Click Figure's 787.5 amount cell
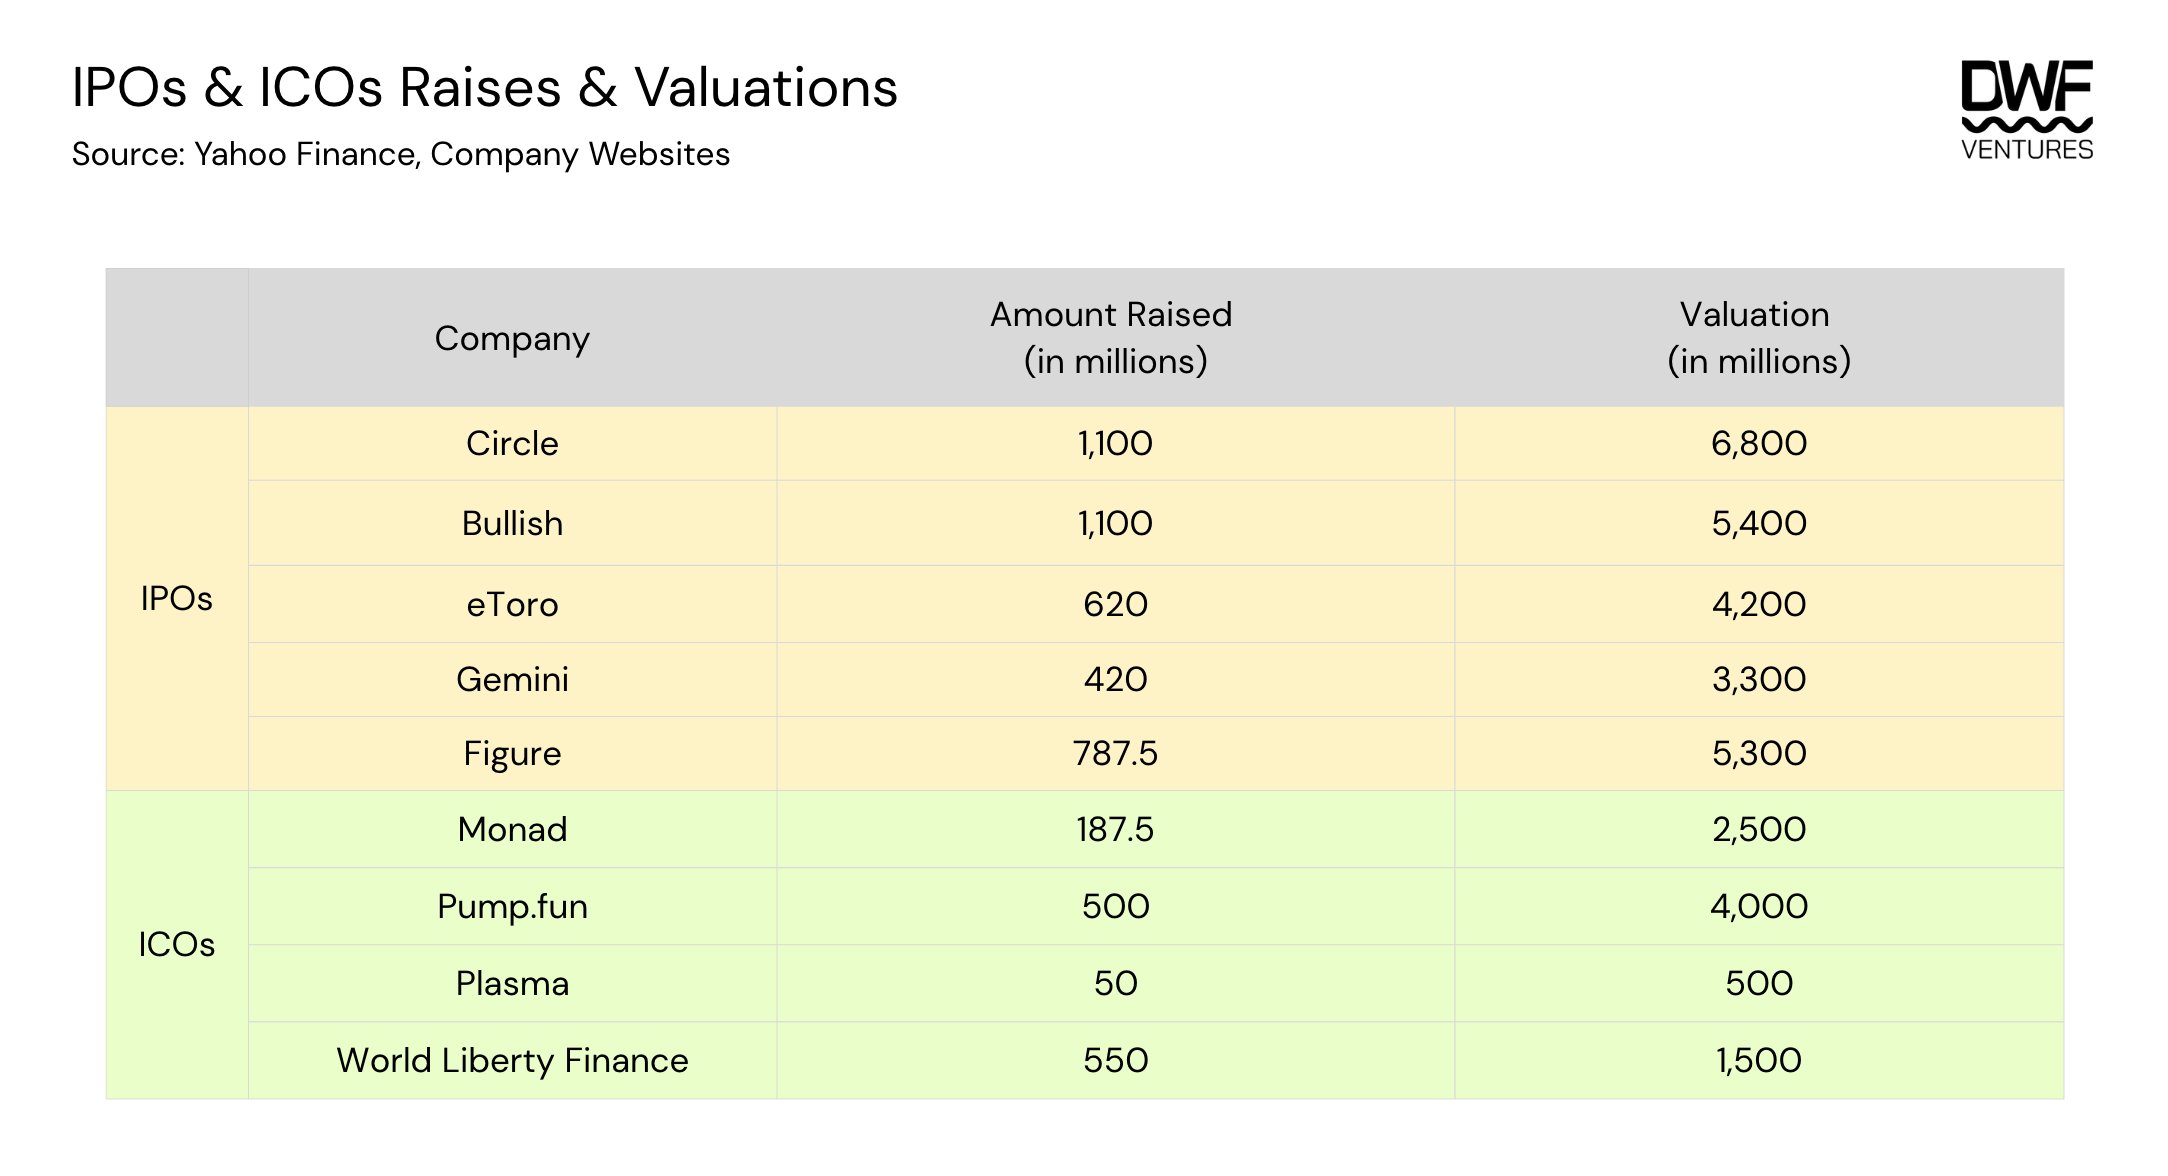Image resolution: width=2168 pixels, height=1176 pixels. [1114, 753]
